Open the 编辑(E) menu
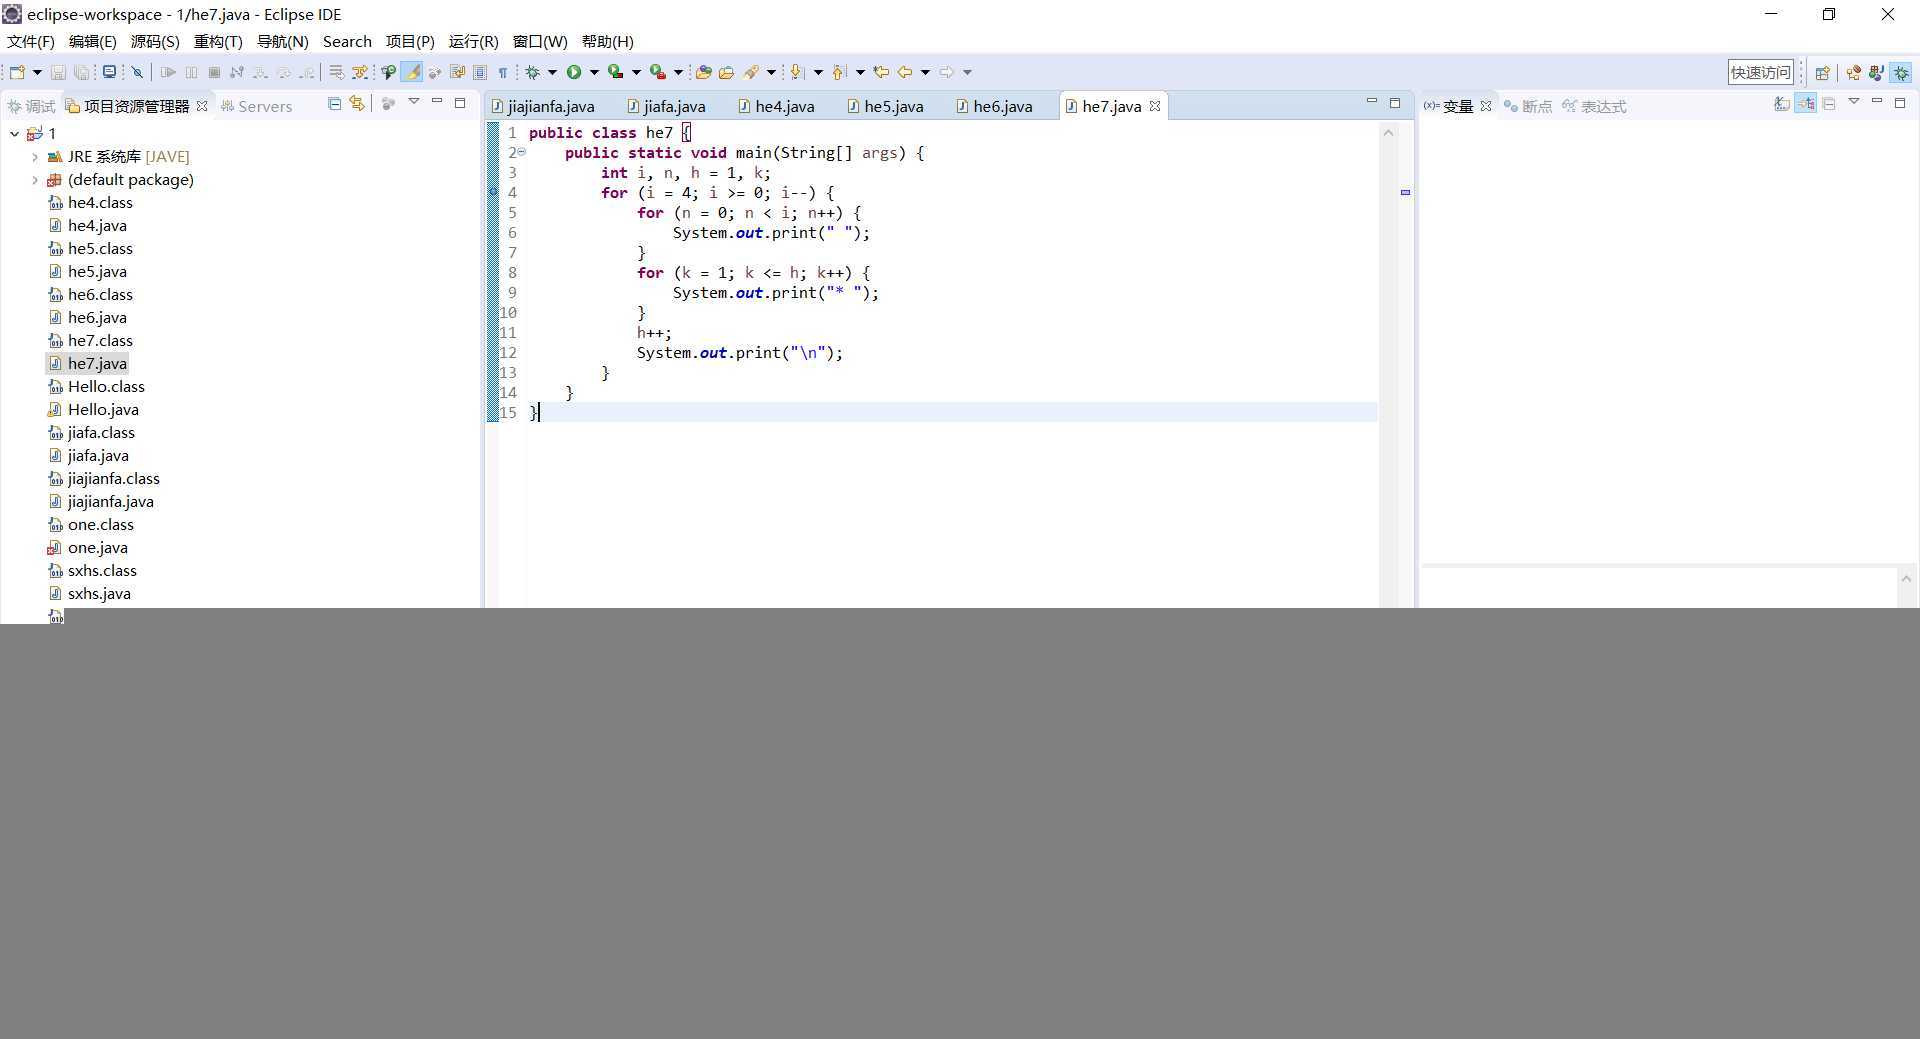The image size is (1920, 1039). pos(92,41)
